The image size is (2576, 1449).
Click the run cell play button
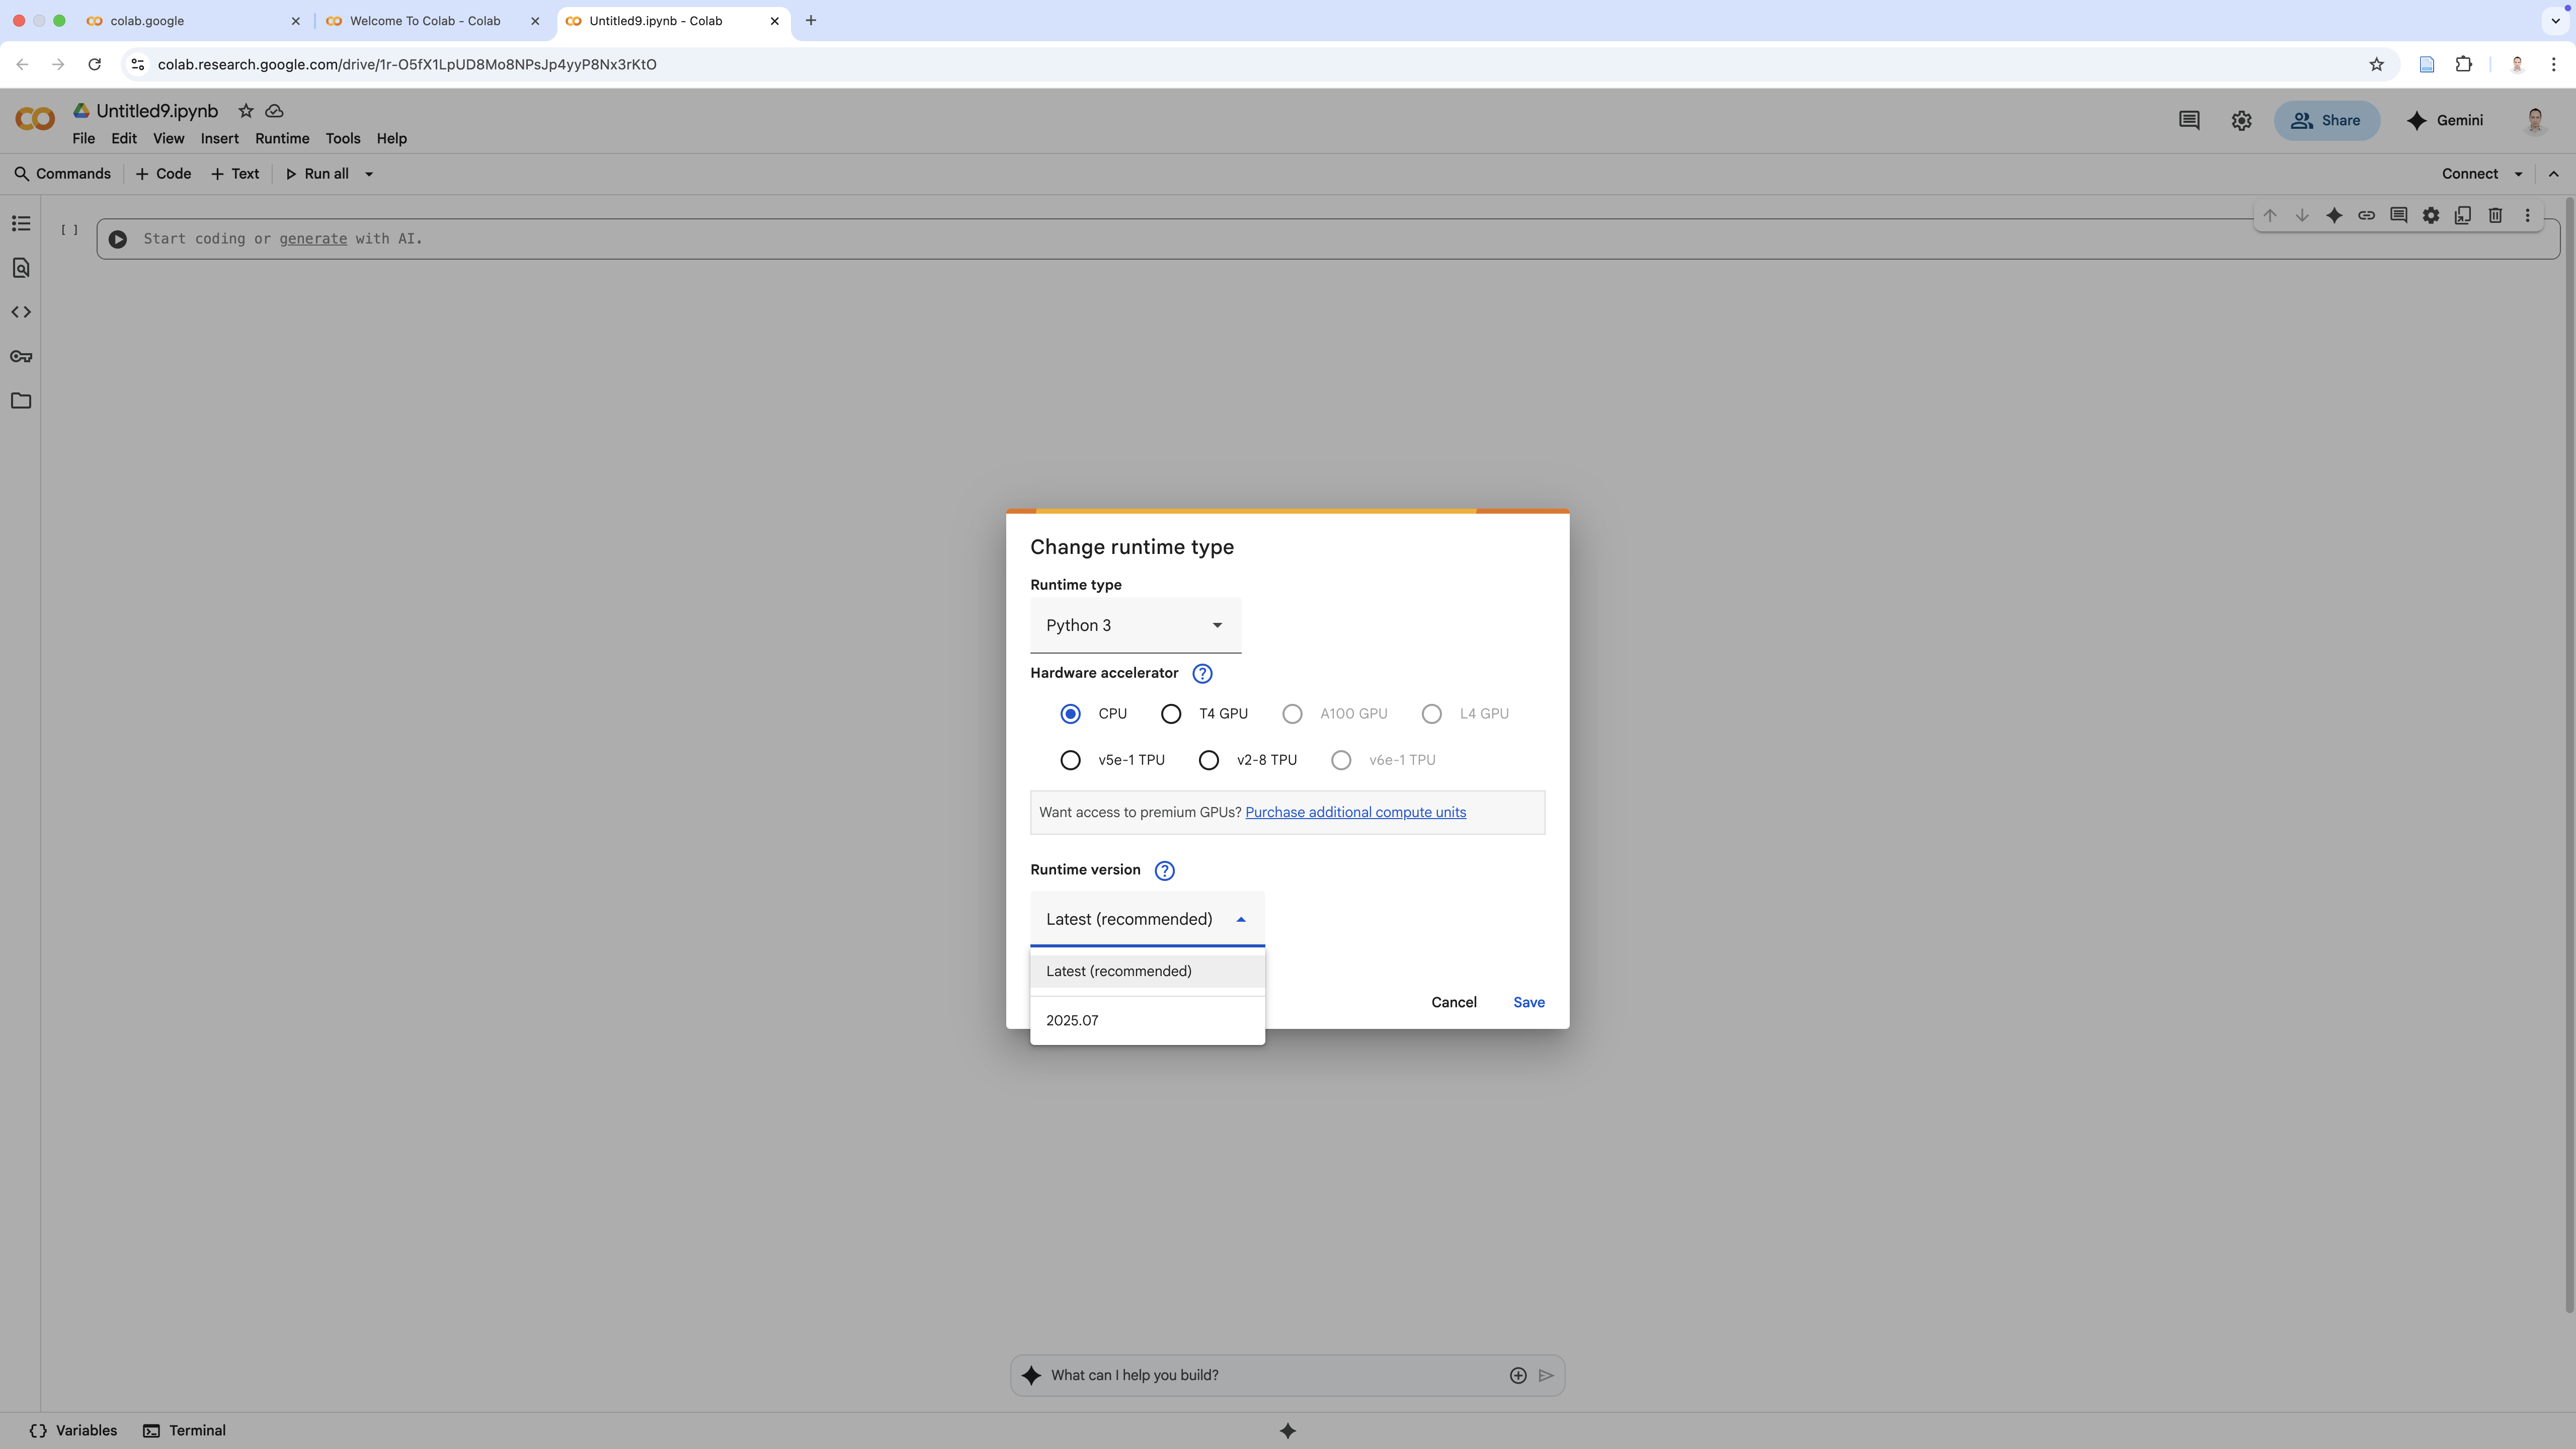[118, 239]
